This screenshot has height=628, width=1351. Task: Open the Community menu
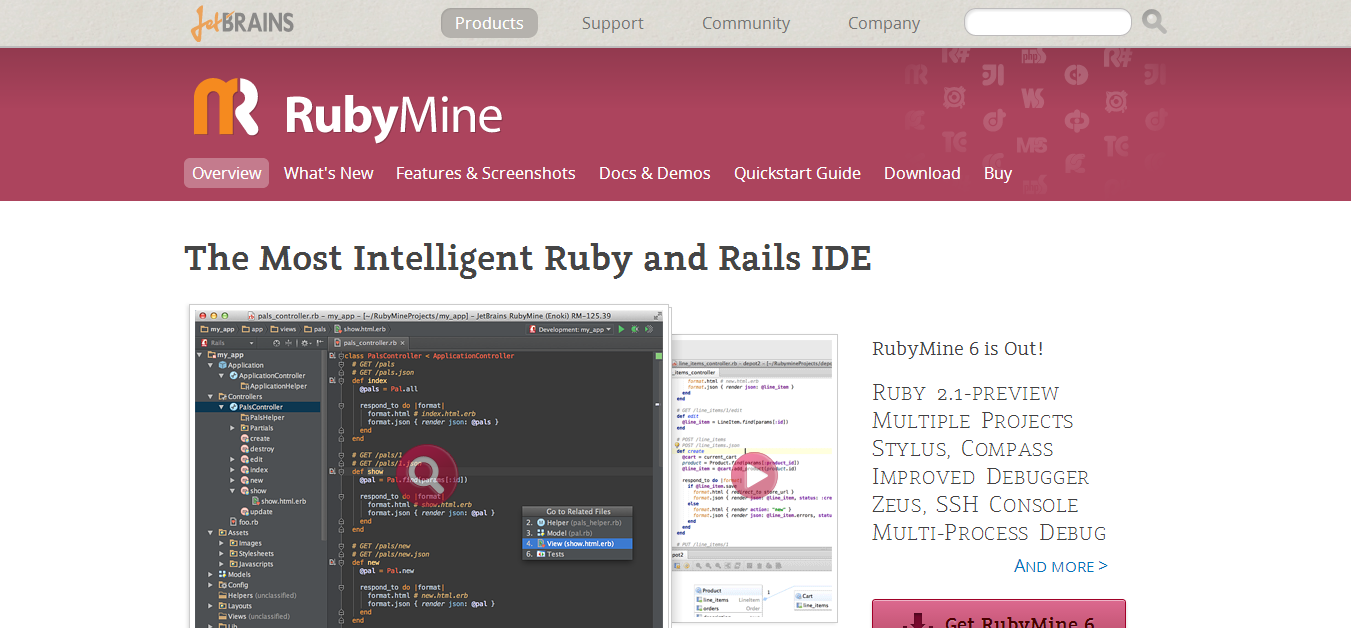(746, 23)
